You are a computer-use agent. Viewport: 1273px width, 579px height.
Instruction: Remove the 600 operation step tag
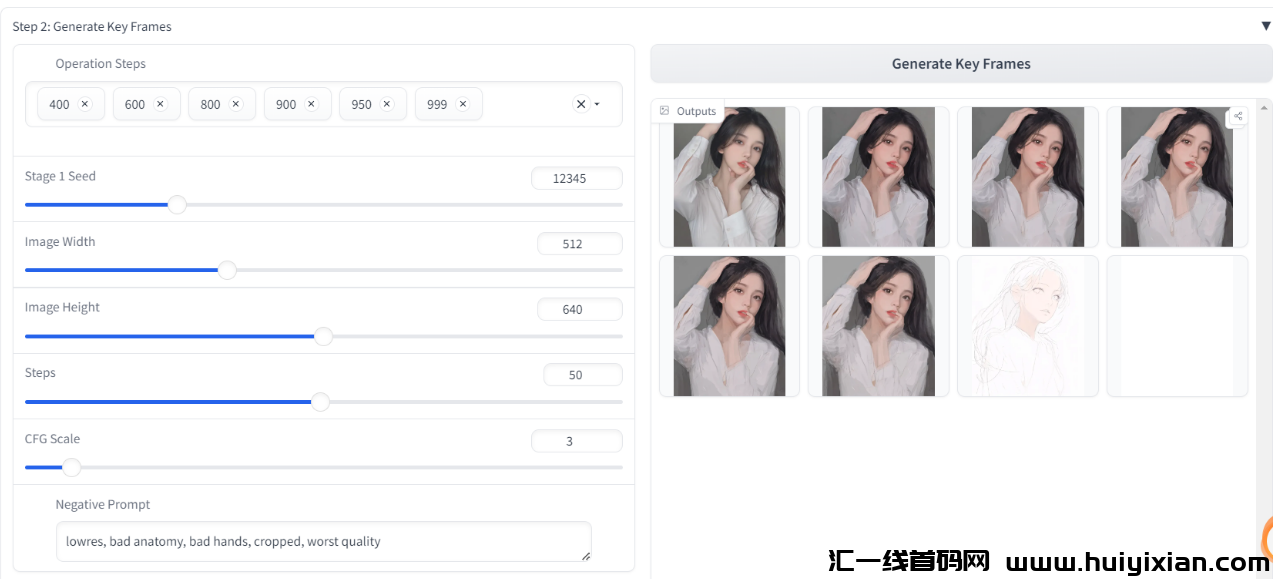point(160,104)
